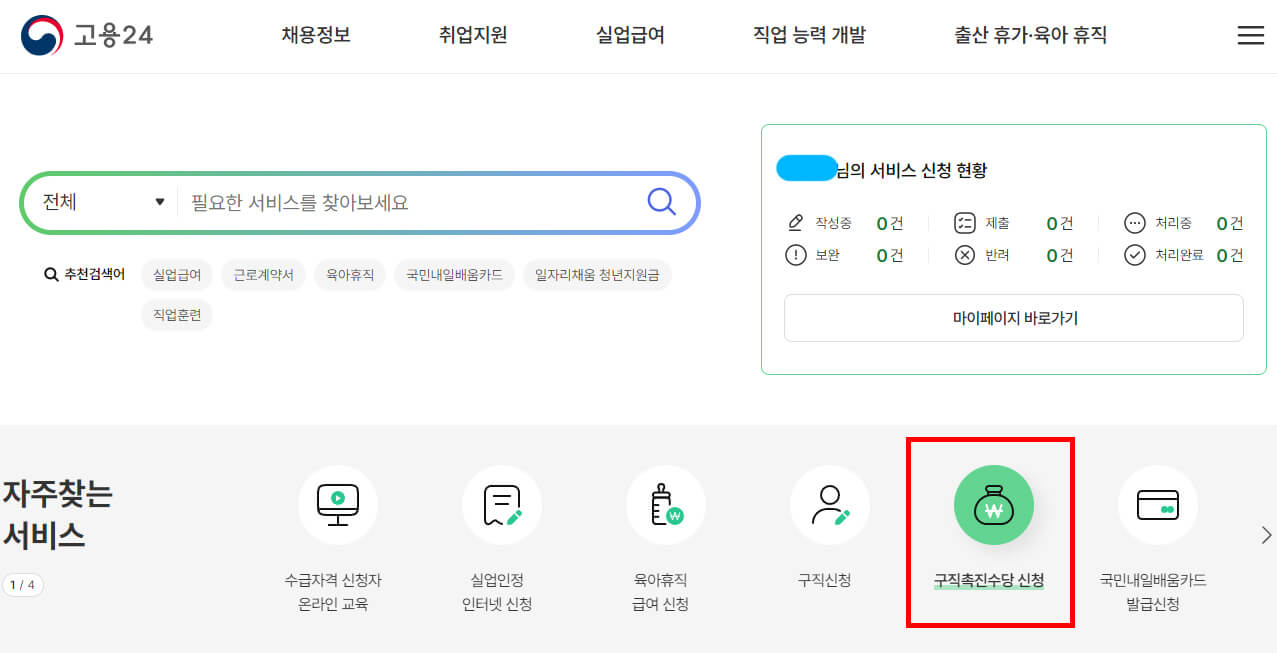Open the hamburger menu
Image resolution: width=1277 pixels, height=653 pixels.
(x=1249, y=34)
